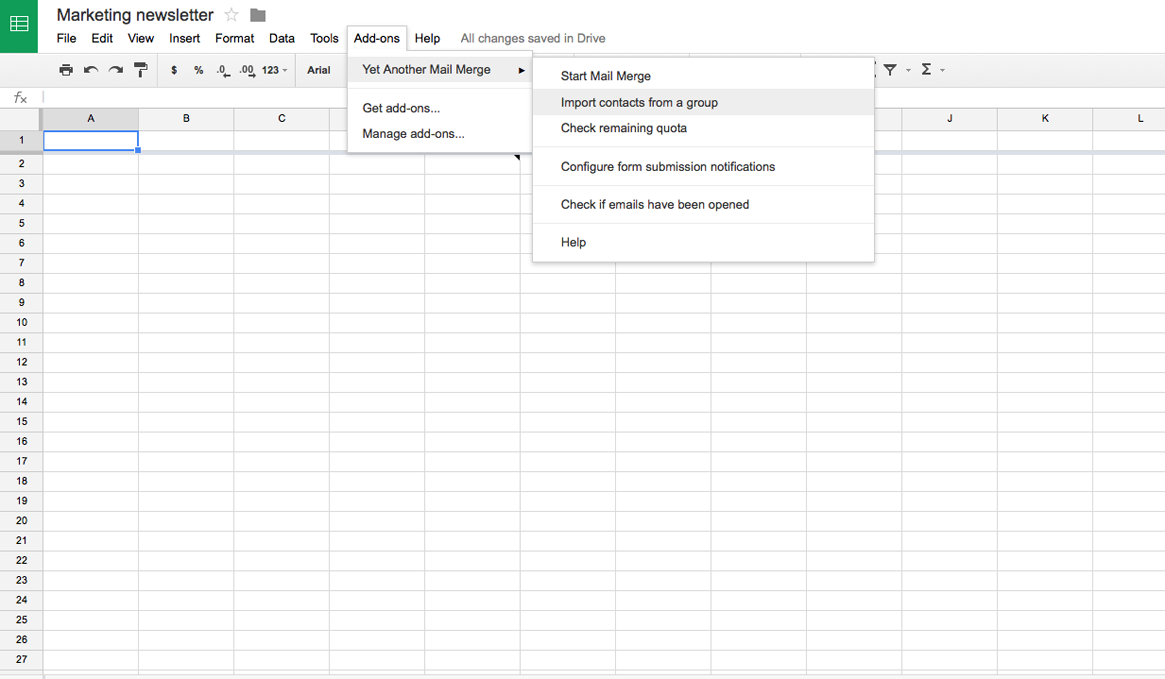Apply percent format to cells
This screenshot has width=1165, height=679.
(199, 70)
